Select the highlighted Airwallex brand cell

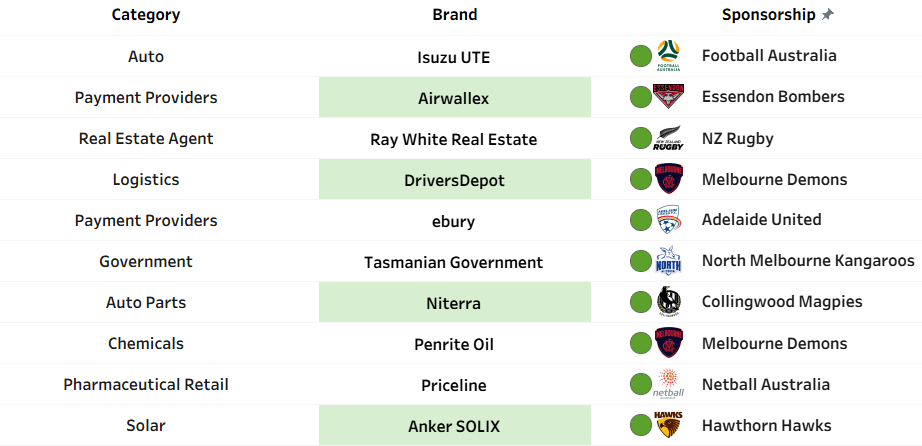pyautogui.click(x=455, y=97)
